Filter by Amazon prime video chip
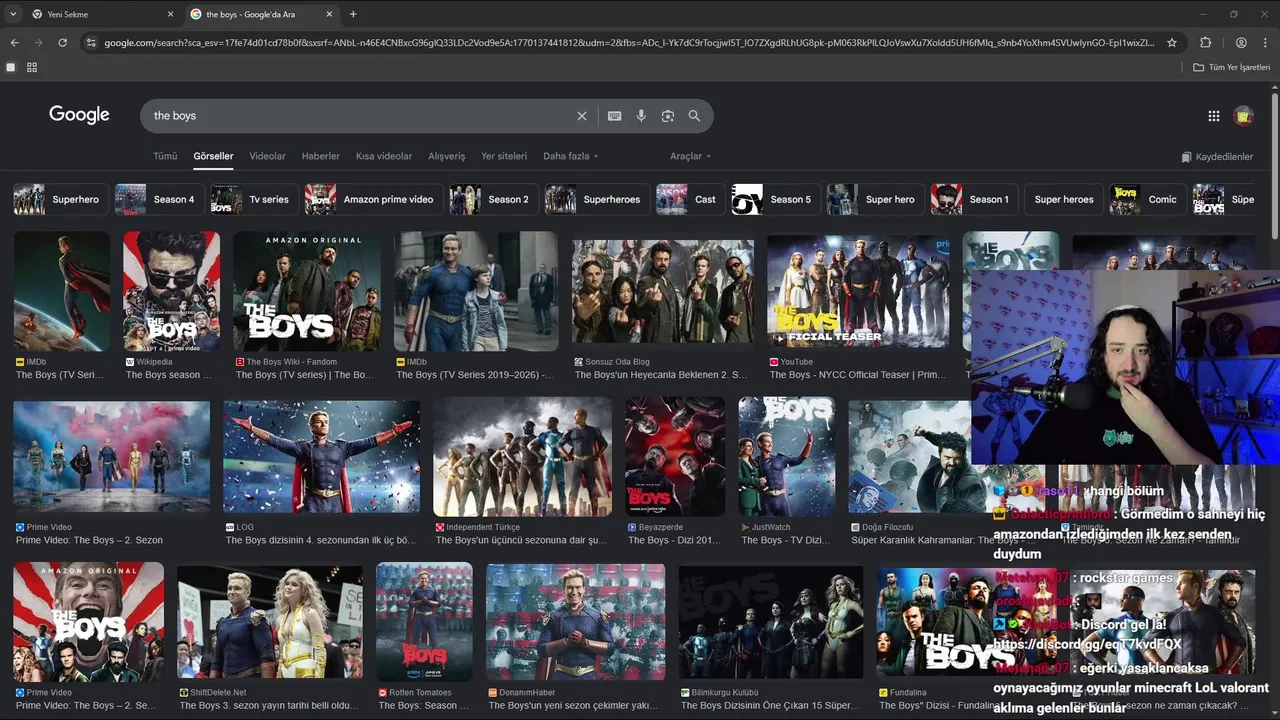The image size is (1280, 720). point(373,199)
